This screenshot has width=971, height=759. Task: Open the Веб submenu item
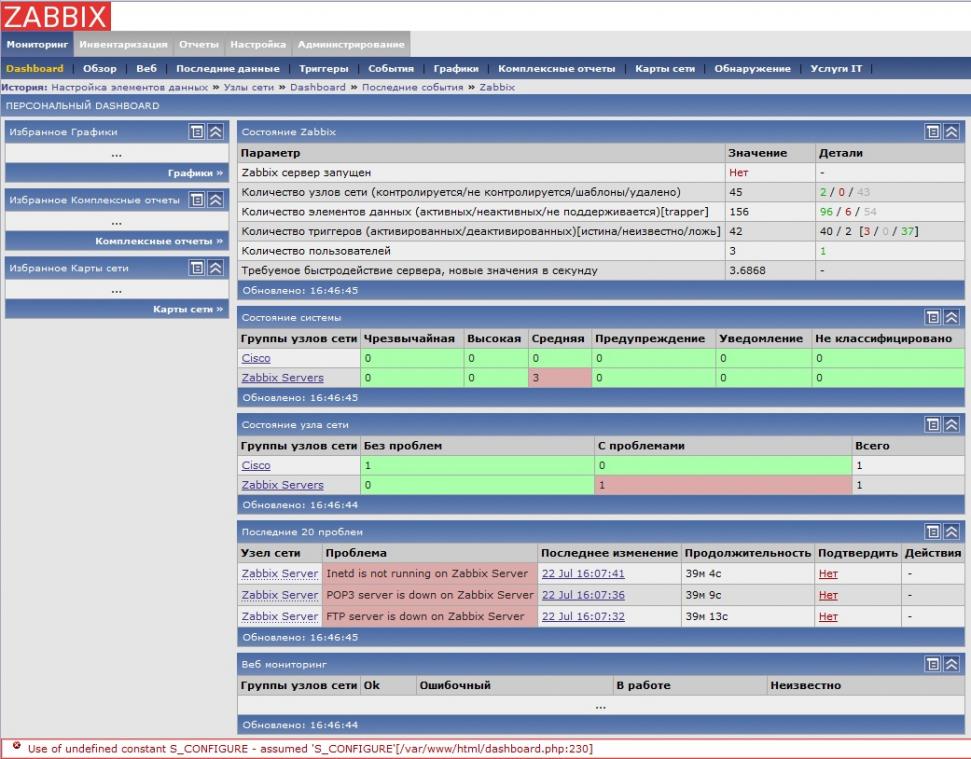pos(146,69)
